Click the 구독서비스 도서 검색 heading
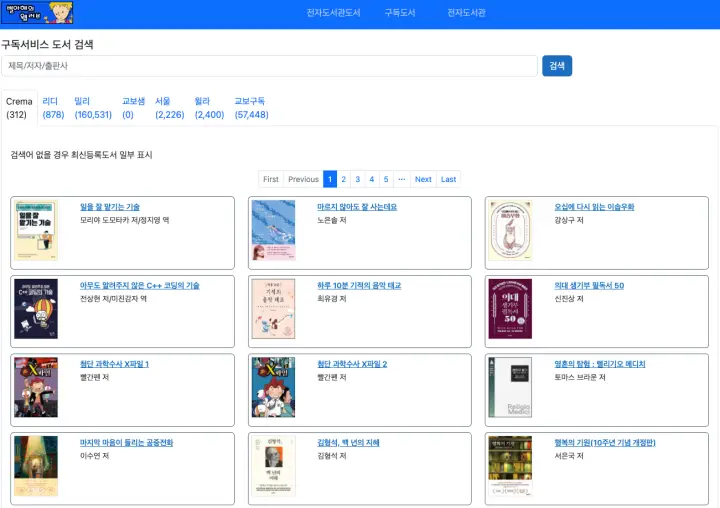 coord(47,45)
